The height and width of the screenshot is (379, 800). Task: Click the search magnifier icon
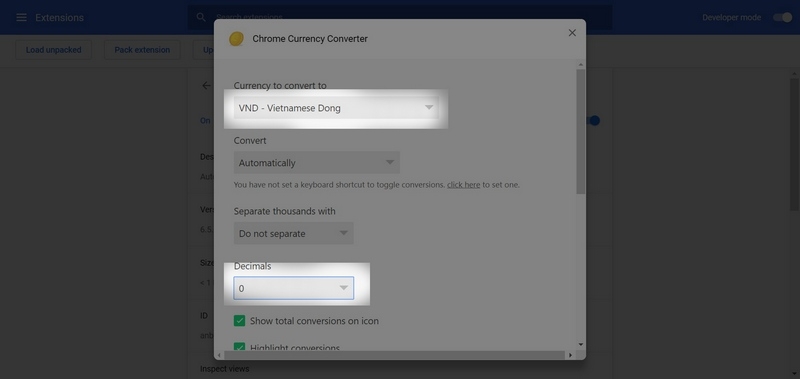(x=201, y=17)
